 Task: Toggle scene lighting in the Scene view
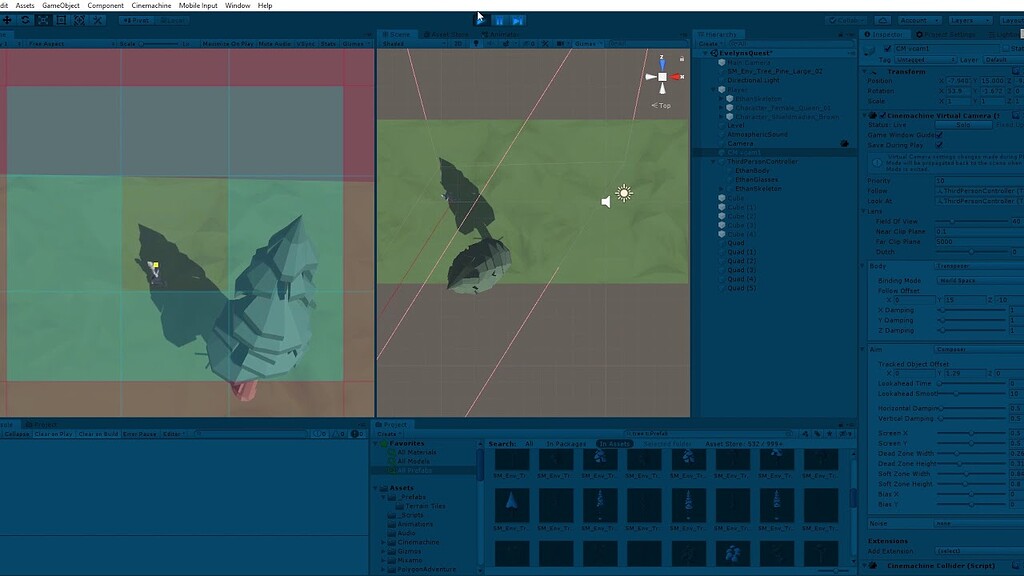pyautogui.click(x=477, y=42)
